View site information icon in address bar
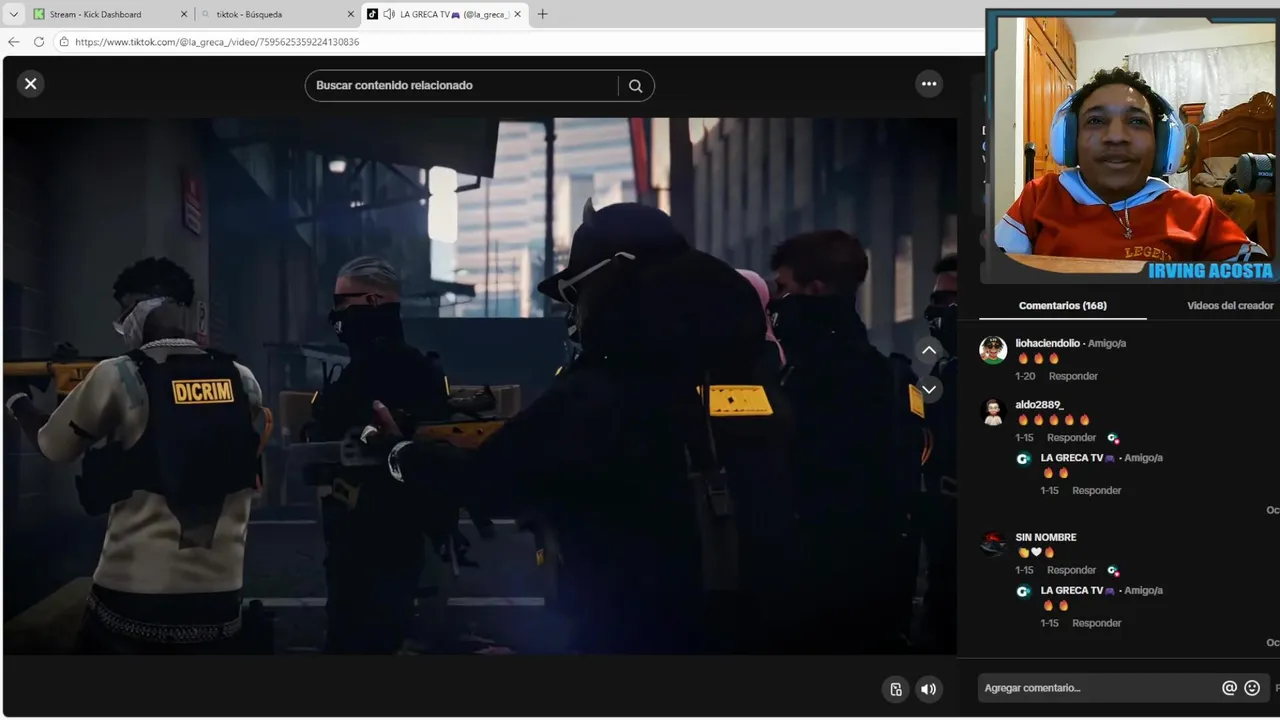The width and height of the screenshot is (1280, 720). pyautogui.click(x=64, y=42)
